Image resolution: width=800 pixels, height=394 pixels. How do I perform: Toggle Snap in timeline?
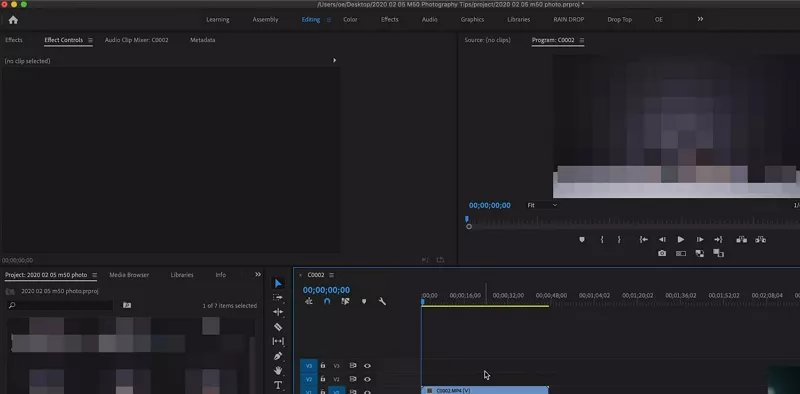[x=327, y=301]
